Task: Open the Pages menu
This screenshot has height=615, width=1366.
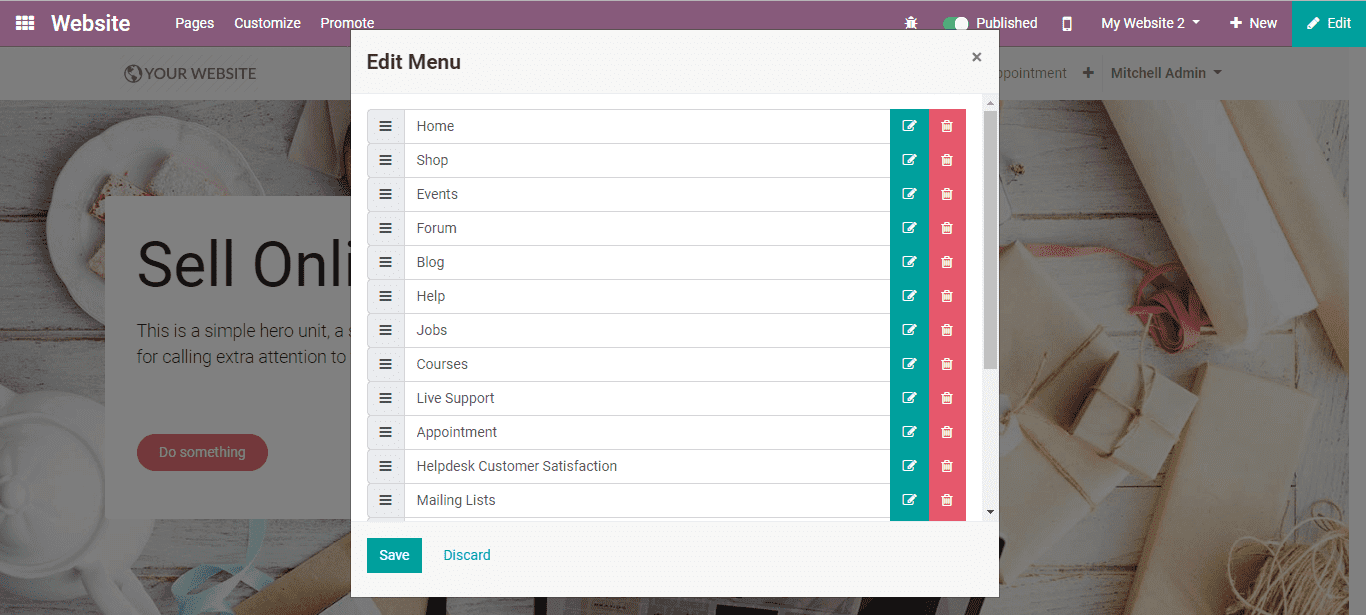Action: click(195, 23)
